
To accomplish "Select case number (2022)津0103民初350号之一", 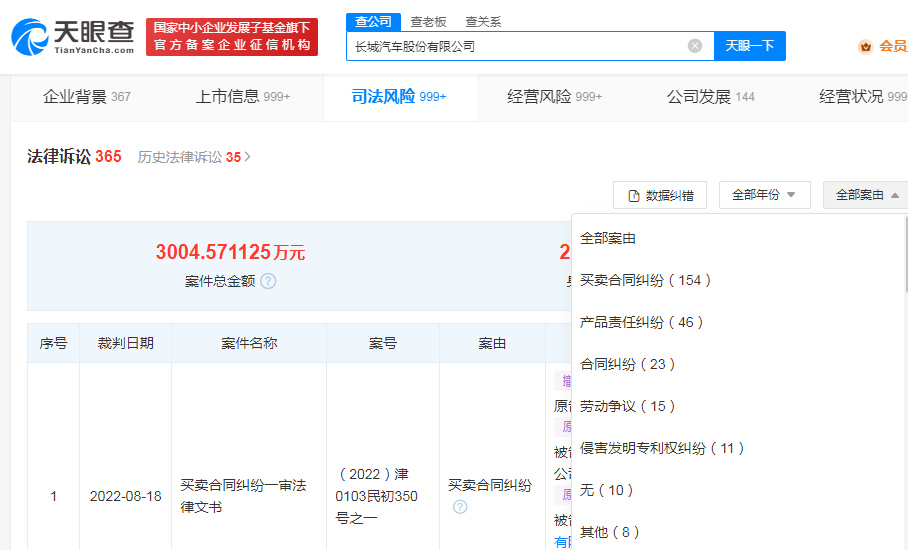I will [x=376, y=496].
